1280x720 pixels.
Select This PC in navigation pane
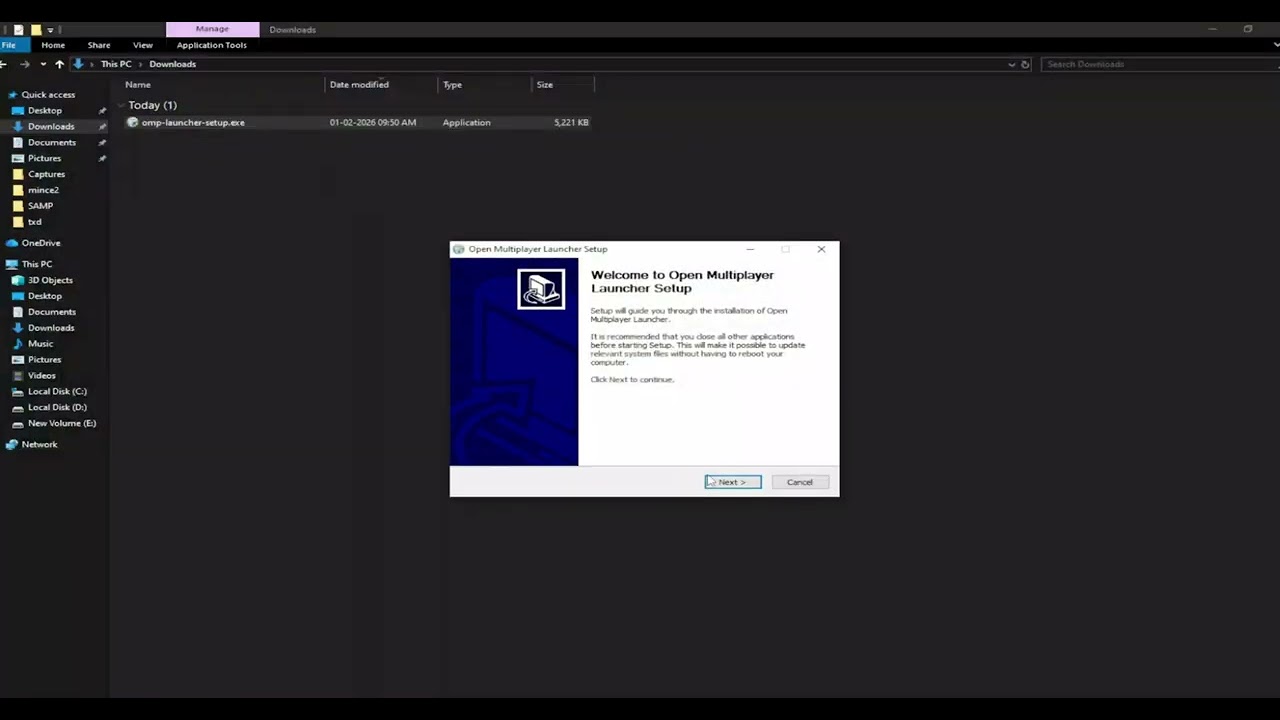tap(37, 265)
